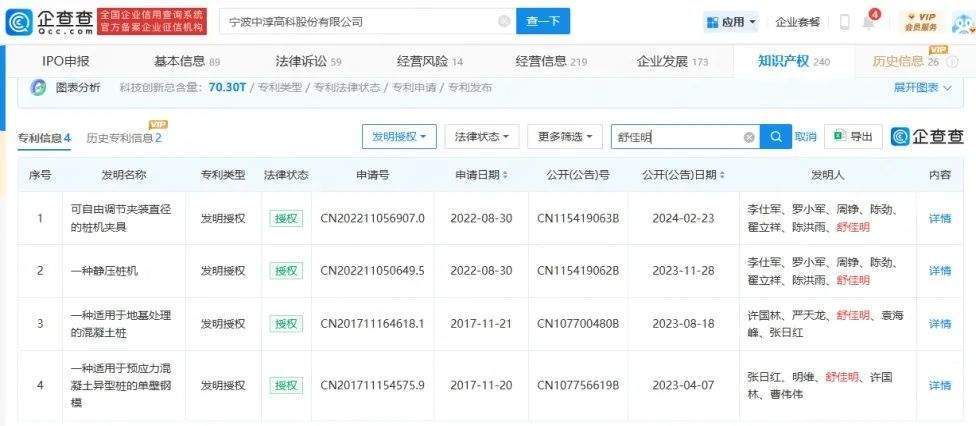This screenshot has width=976, height=426.
Task: Open 详情 for 一种适用于地基处理的混凝土桩
Action: [940, 324]
